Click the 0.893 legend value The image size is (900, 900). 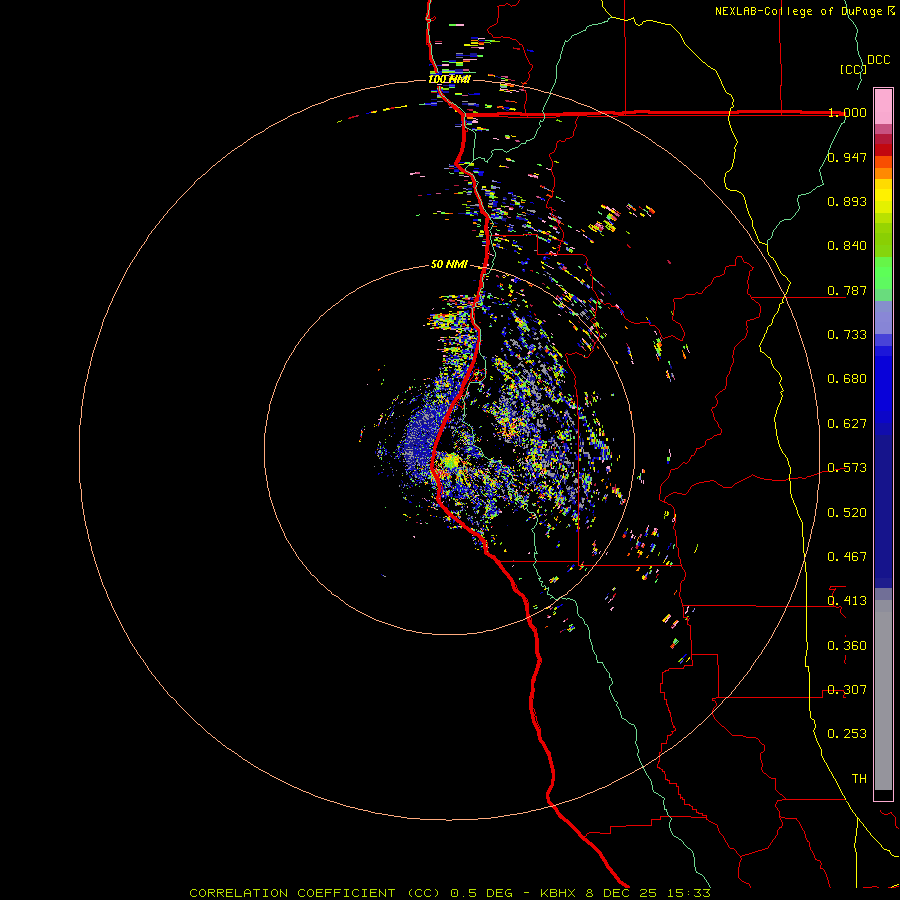pos(847,201)
